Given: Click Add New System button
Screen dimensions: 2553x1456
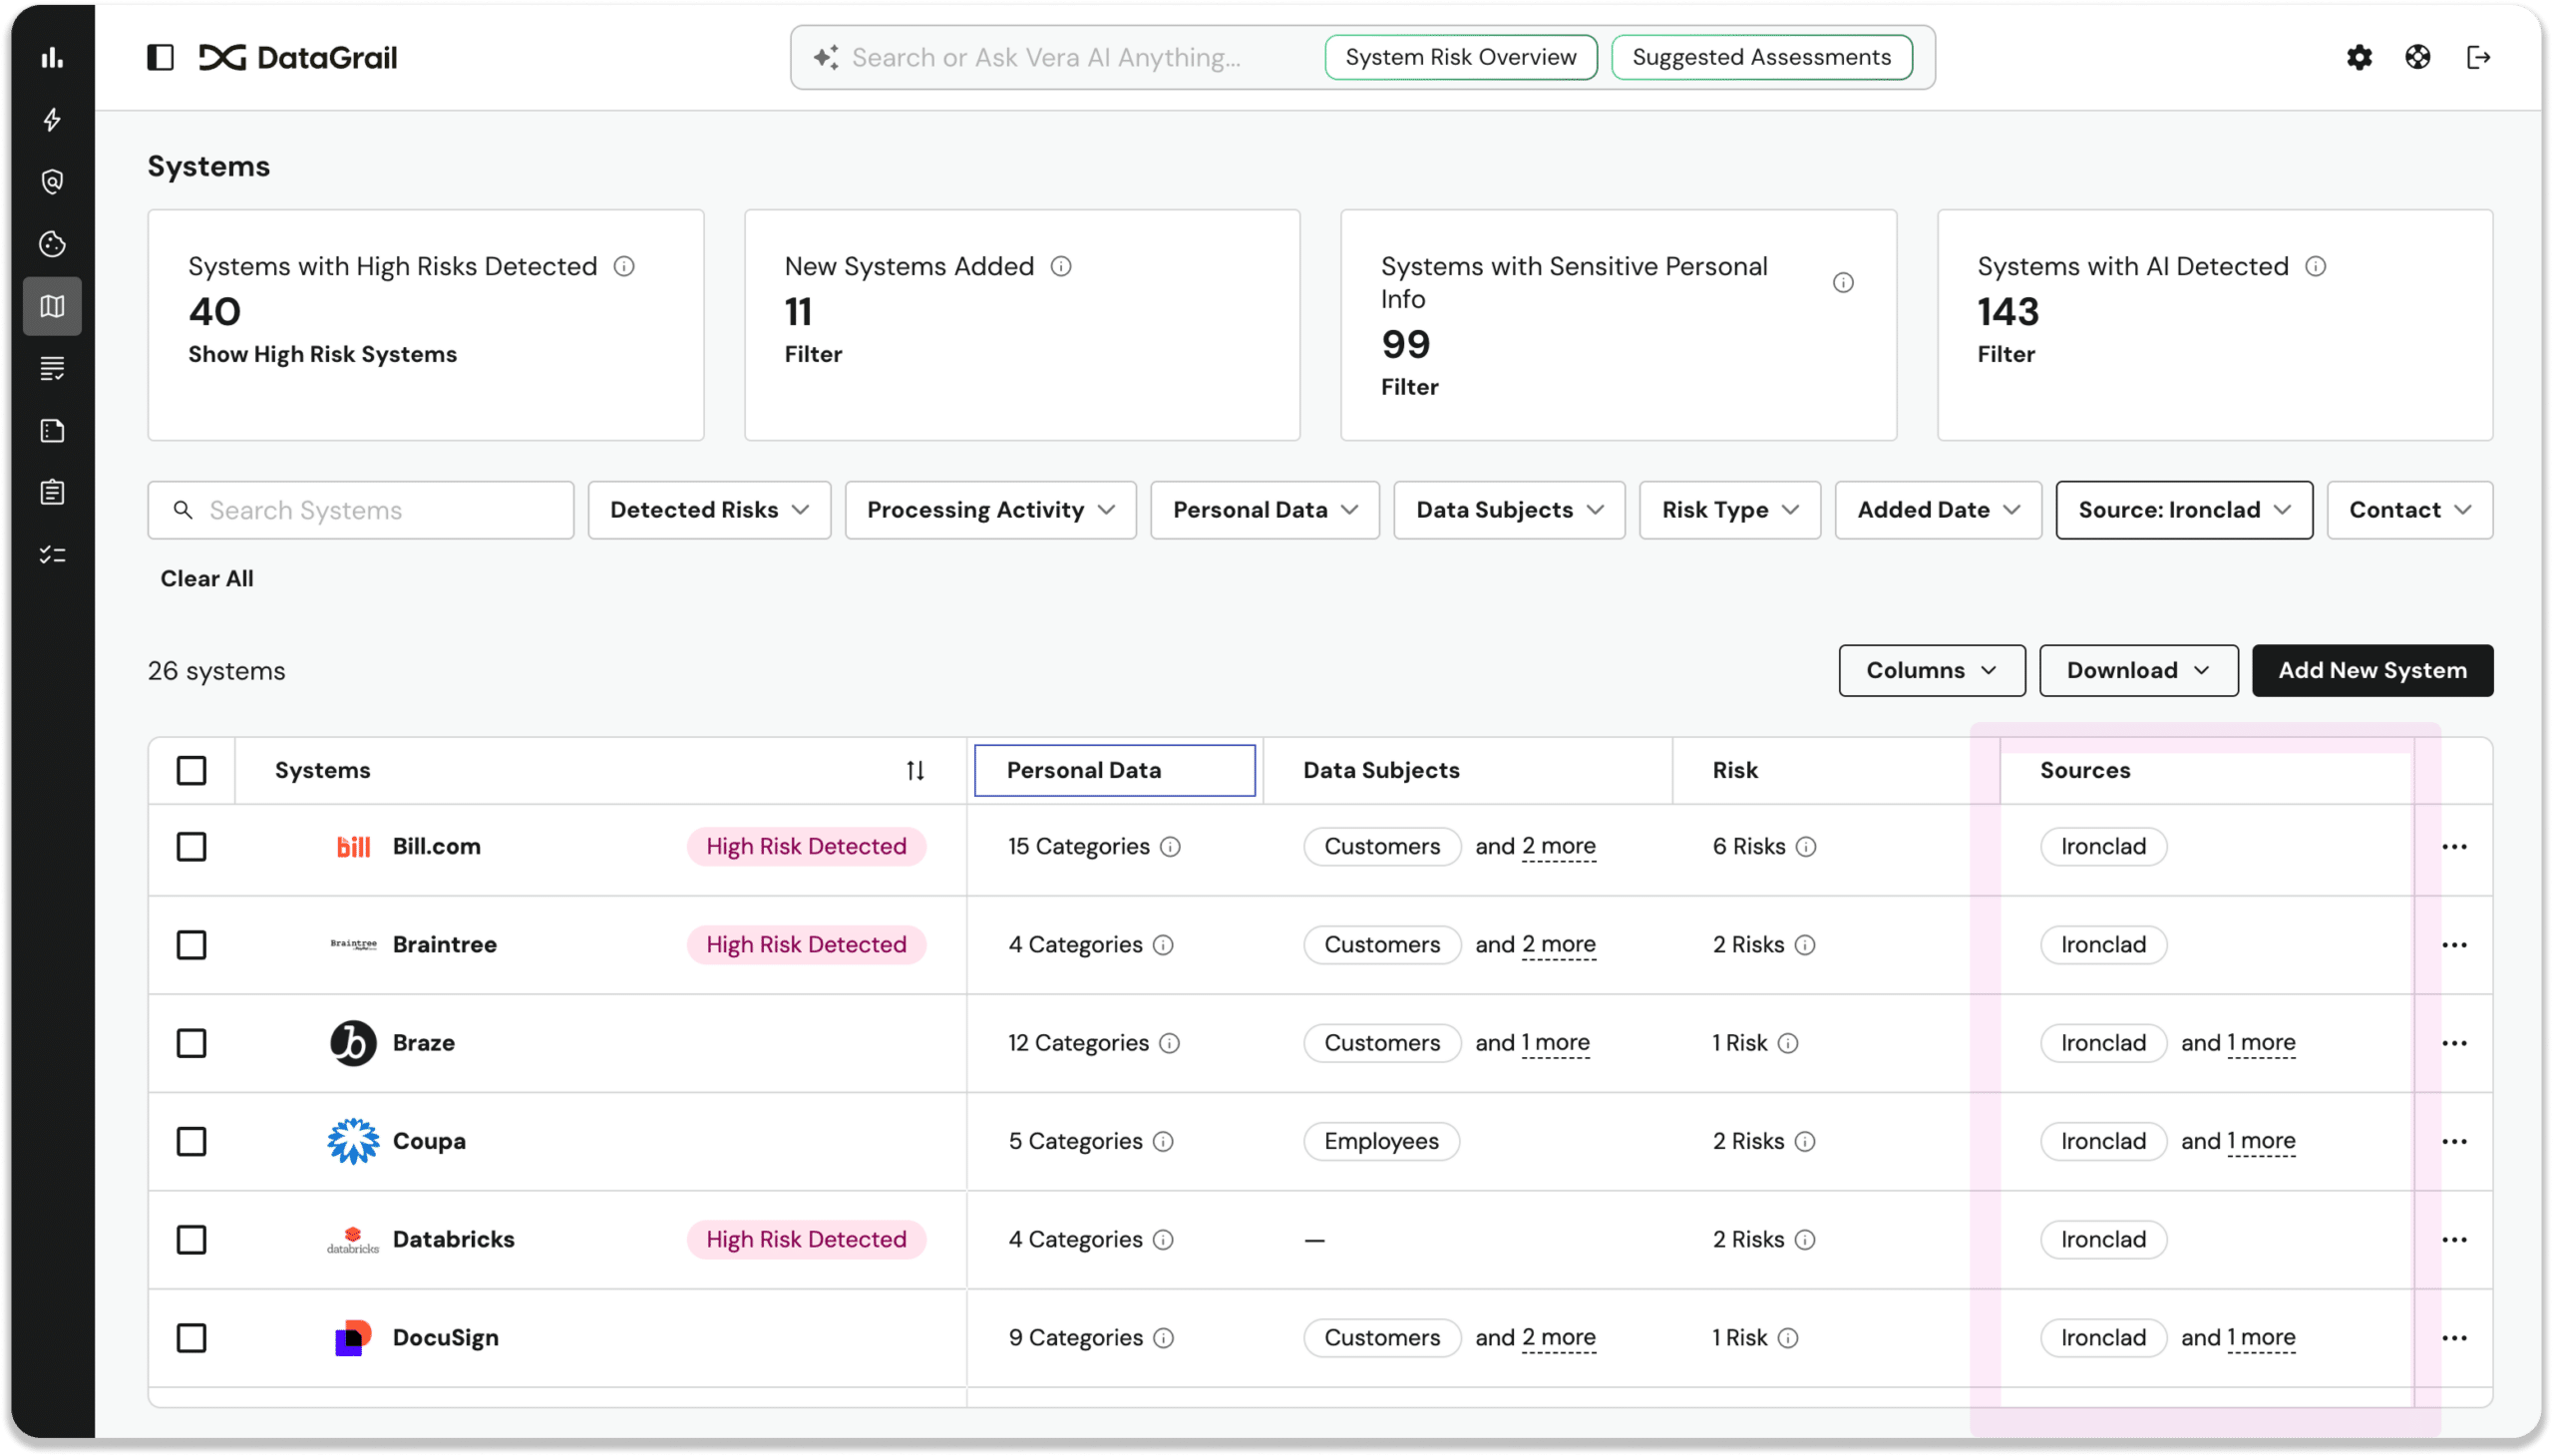Looking at the screenshot, I should coord(2371,670).
